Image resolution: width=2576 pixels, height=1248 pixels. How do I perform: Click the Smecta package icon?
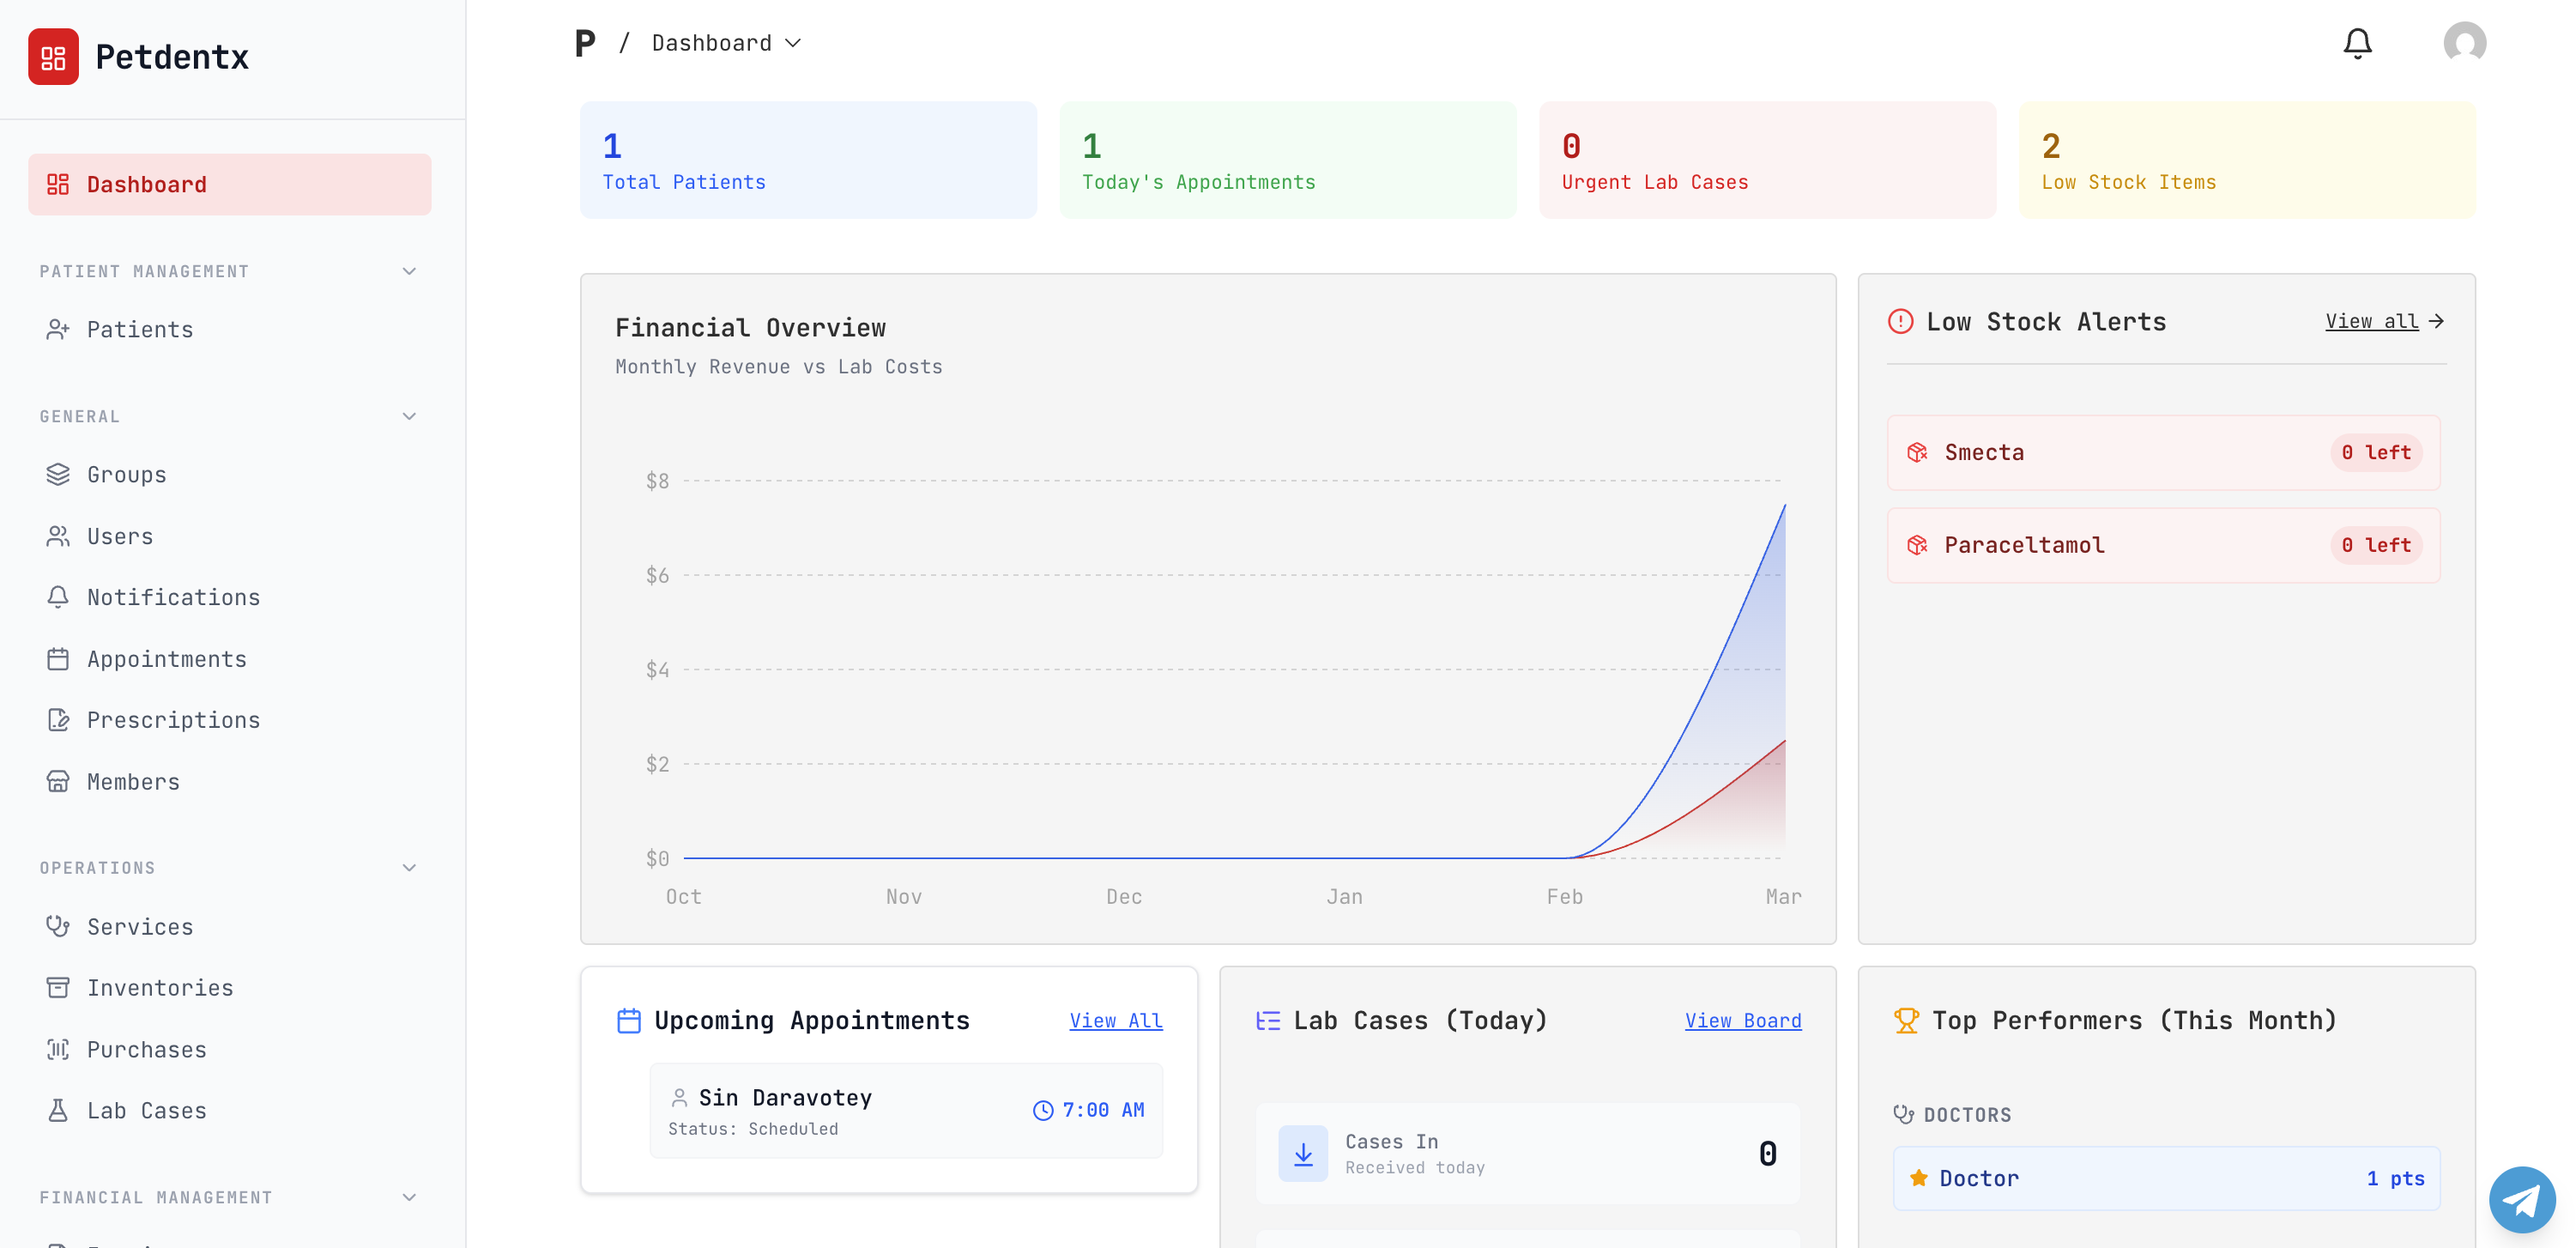(x=1916, y=453)
